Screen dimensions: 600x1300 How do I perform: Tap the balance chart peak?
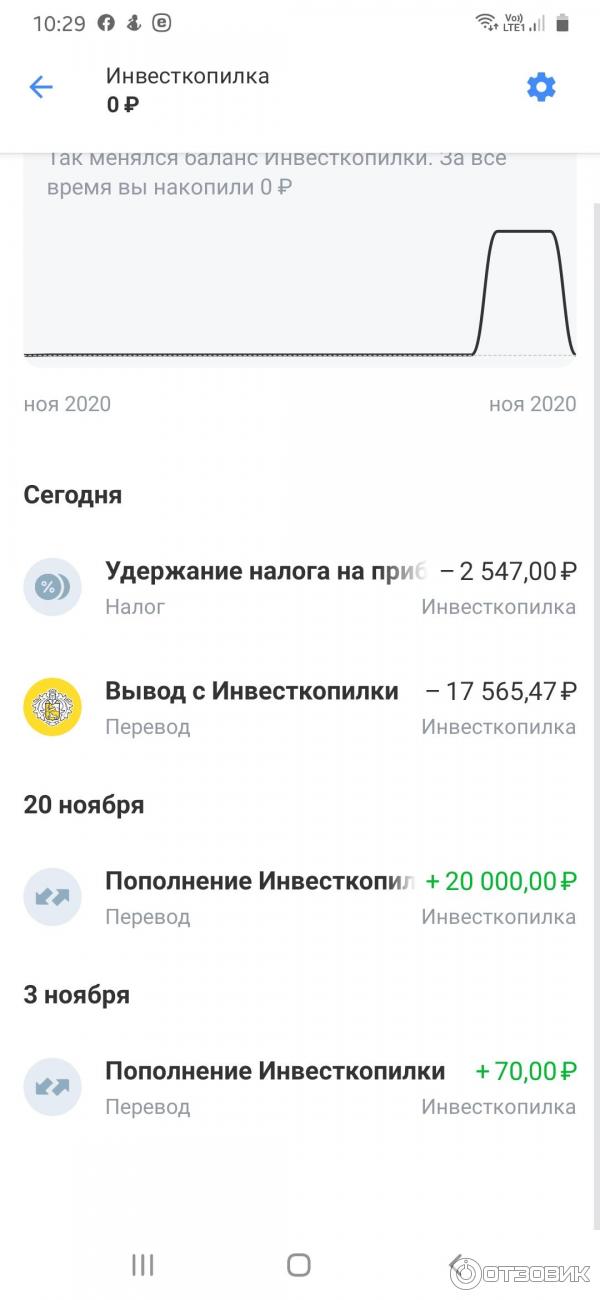click(523, 232)
